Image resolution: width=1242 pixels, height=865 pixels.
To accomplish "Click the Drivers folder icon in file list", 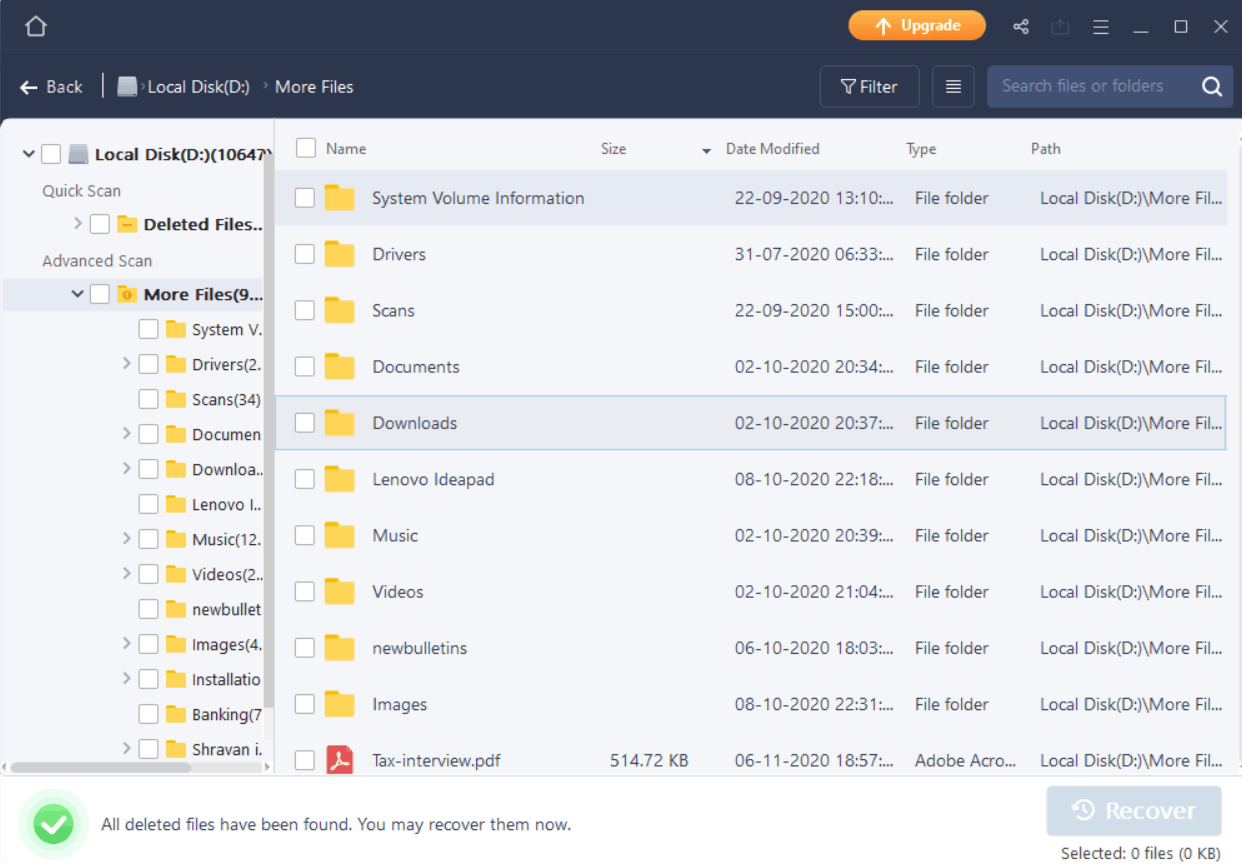I will click(x=340, y=254).
